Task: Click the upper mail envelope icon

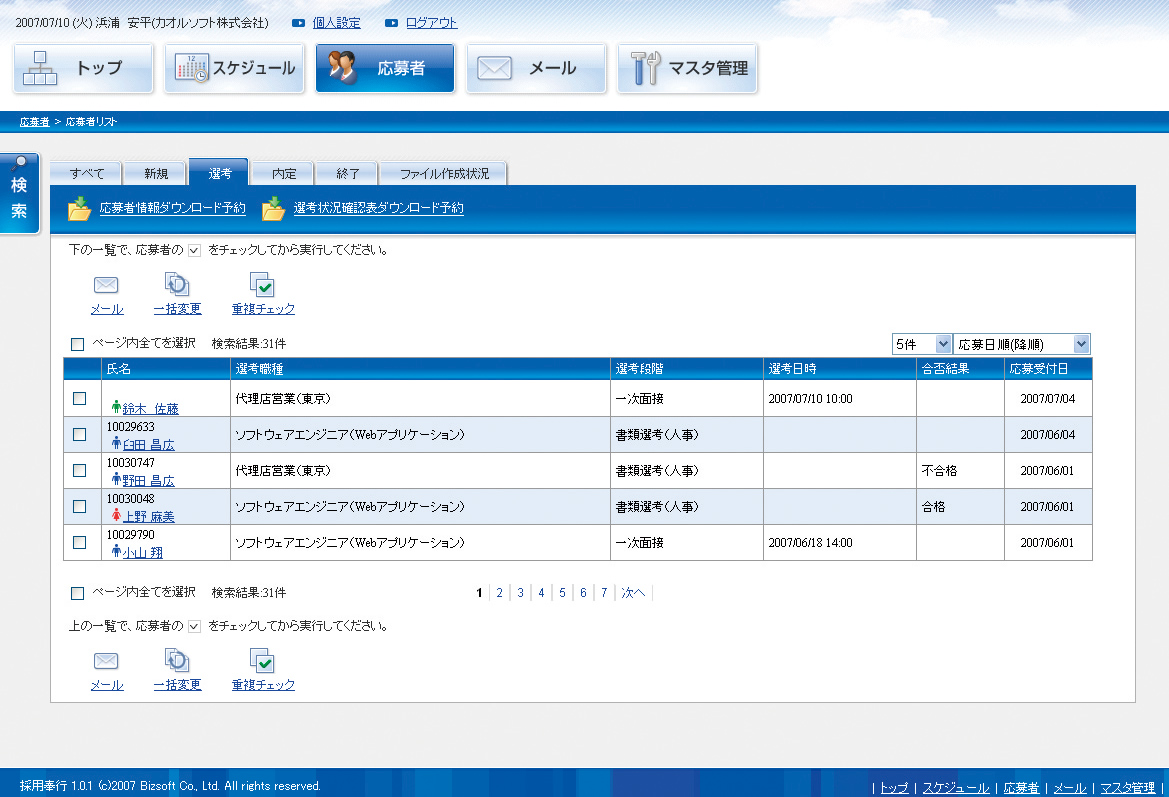Action: tap(106, 286)
